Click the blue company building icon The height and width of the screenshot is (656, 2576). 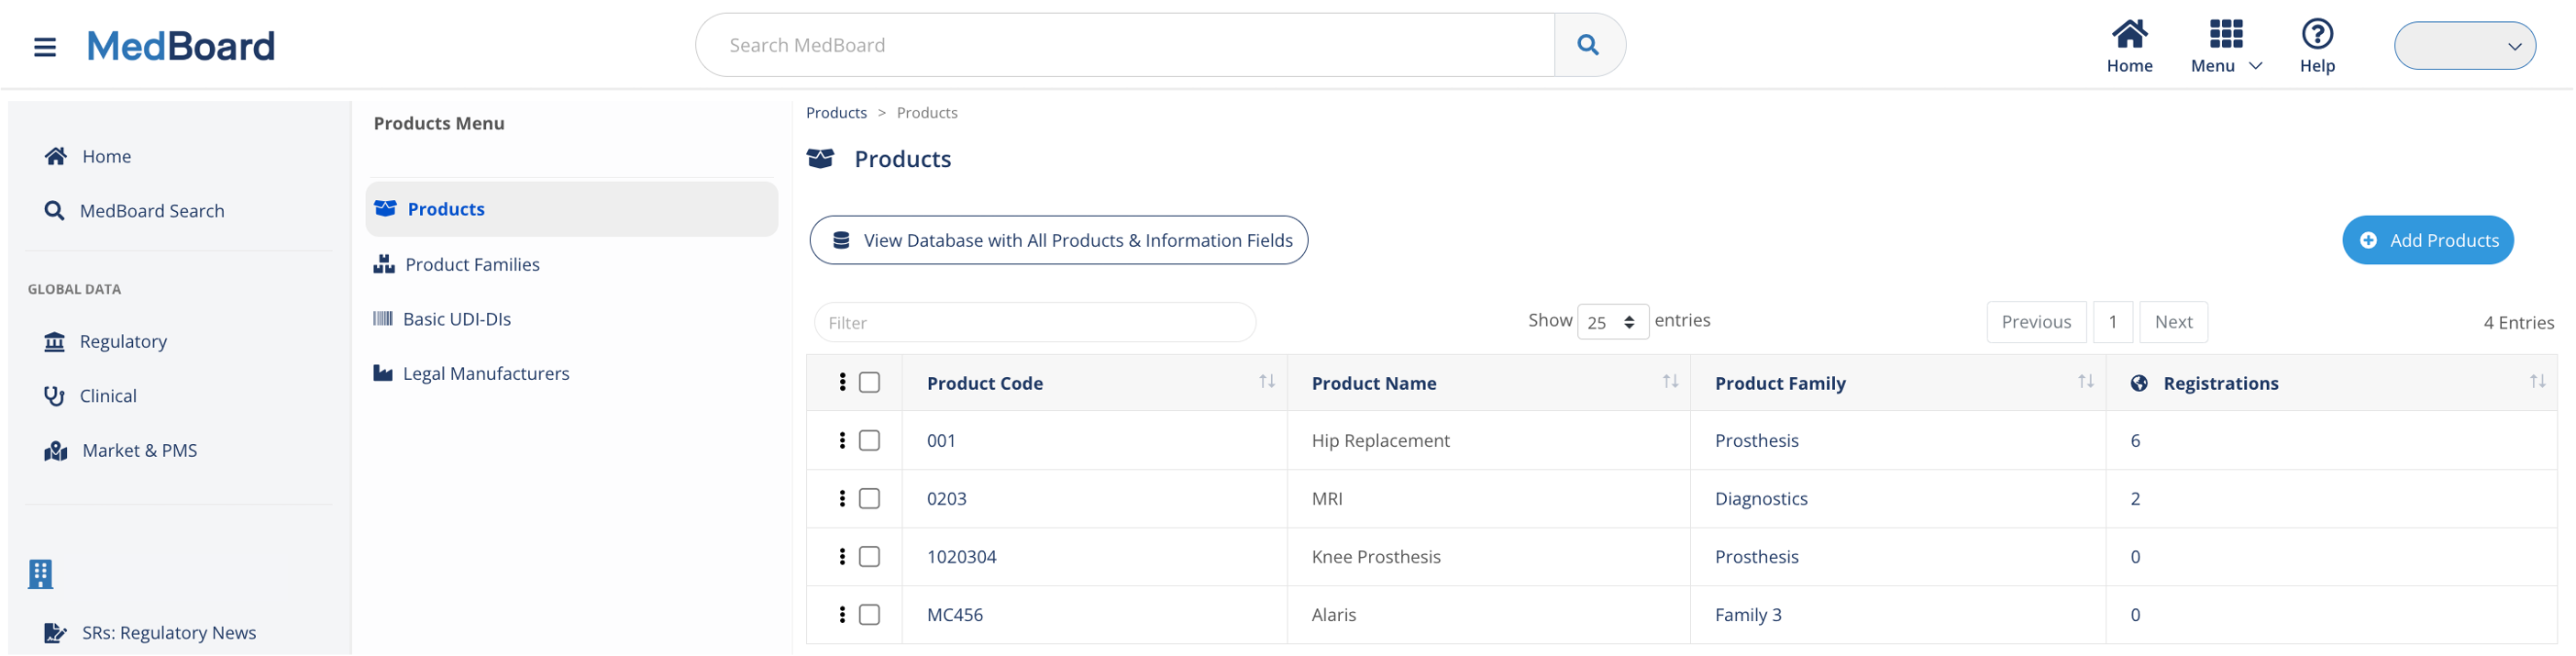click(x=40, y=574)
